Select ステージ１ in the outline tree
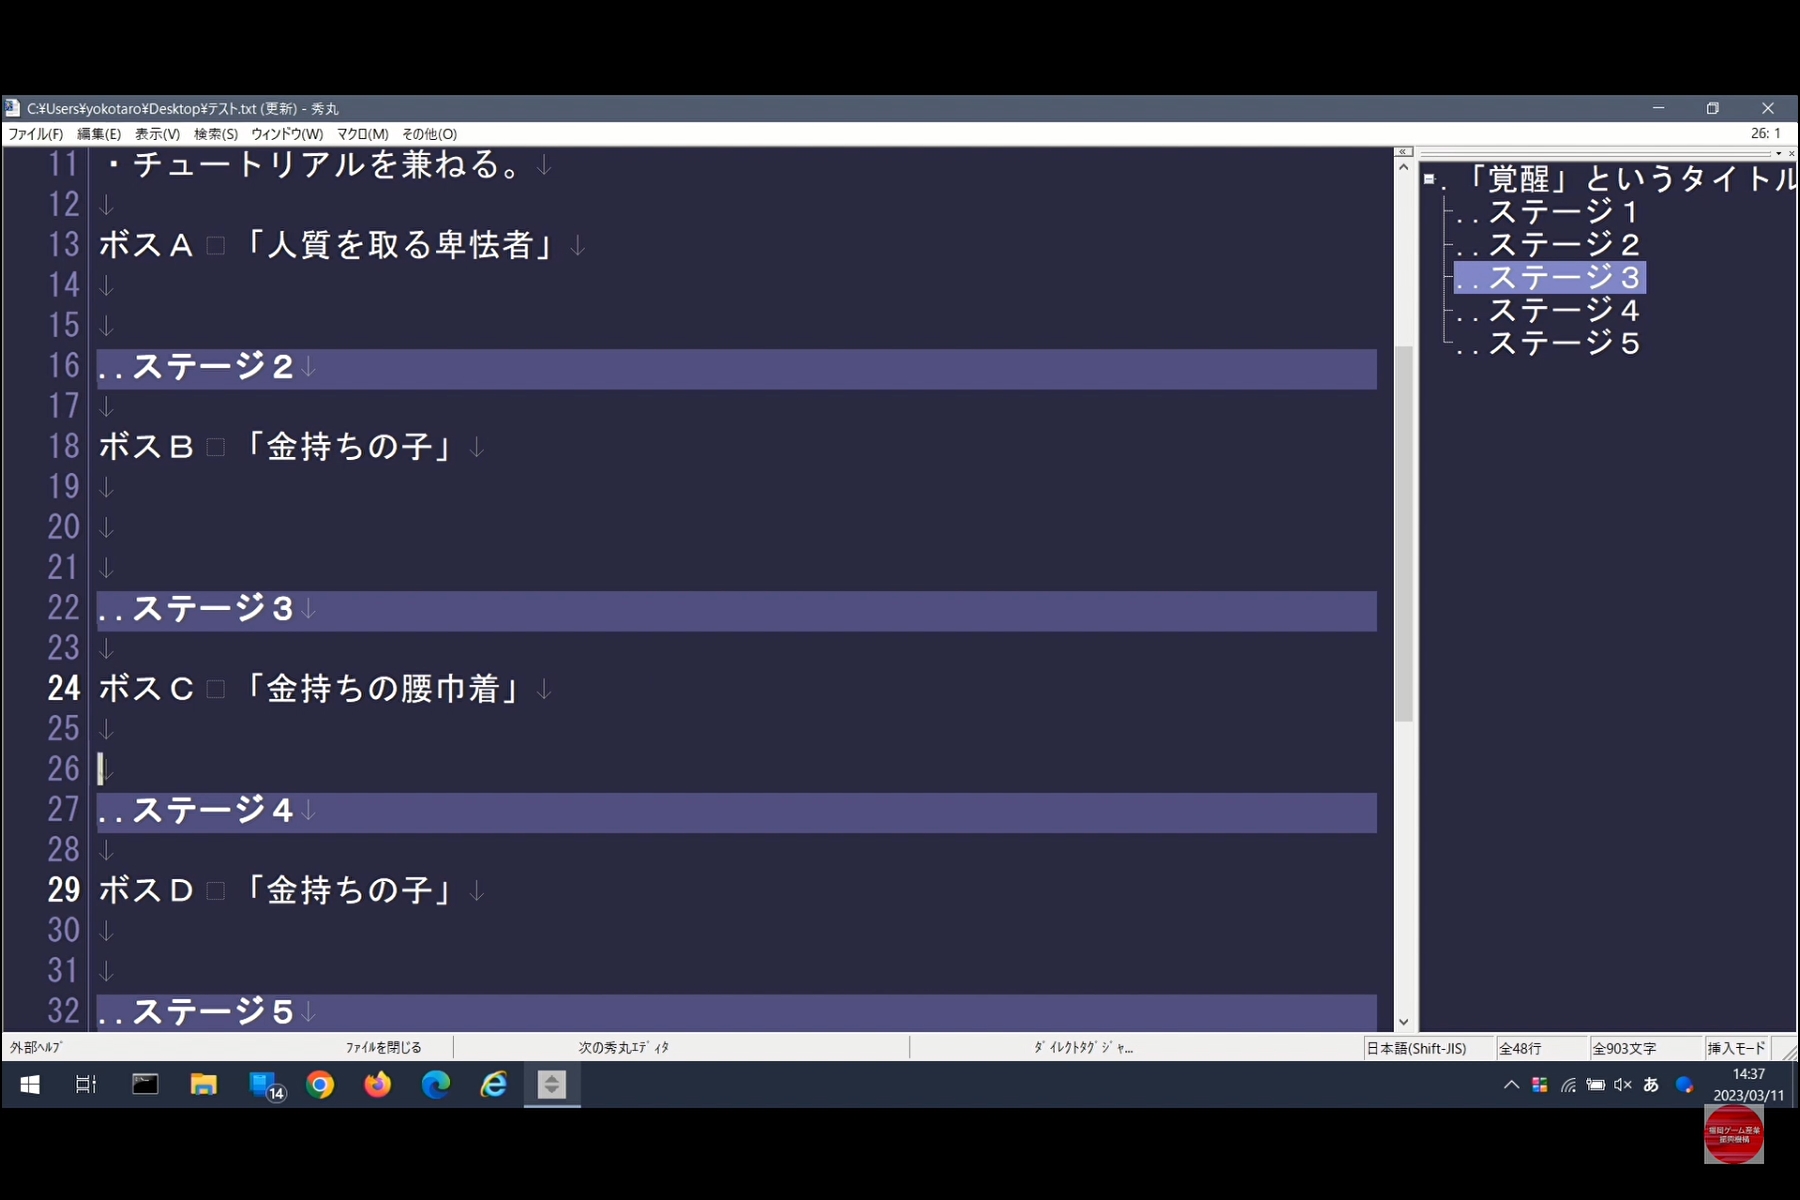Image resolution: width=1800 pixels, height=1200 pixels. (1549, 212)
